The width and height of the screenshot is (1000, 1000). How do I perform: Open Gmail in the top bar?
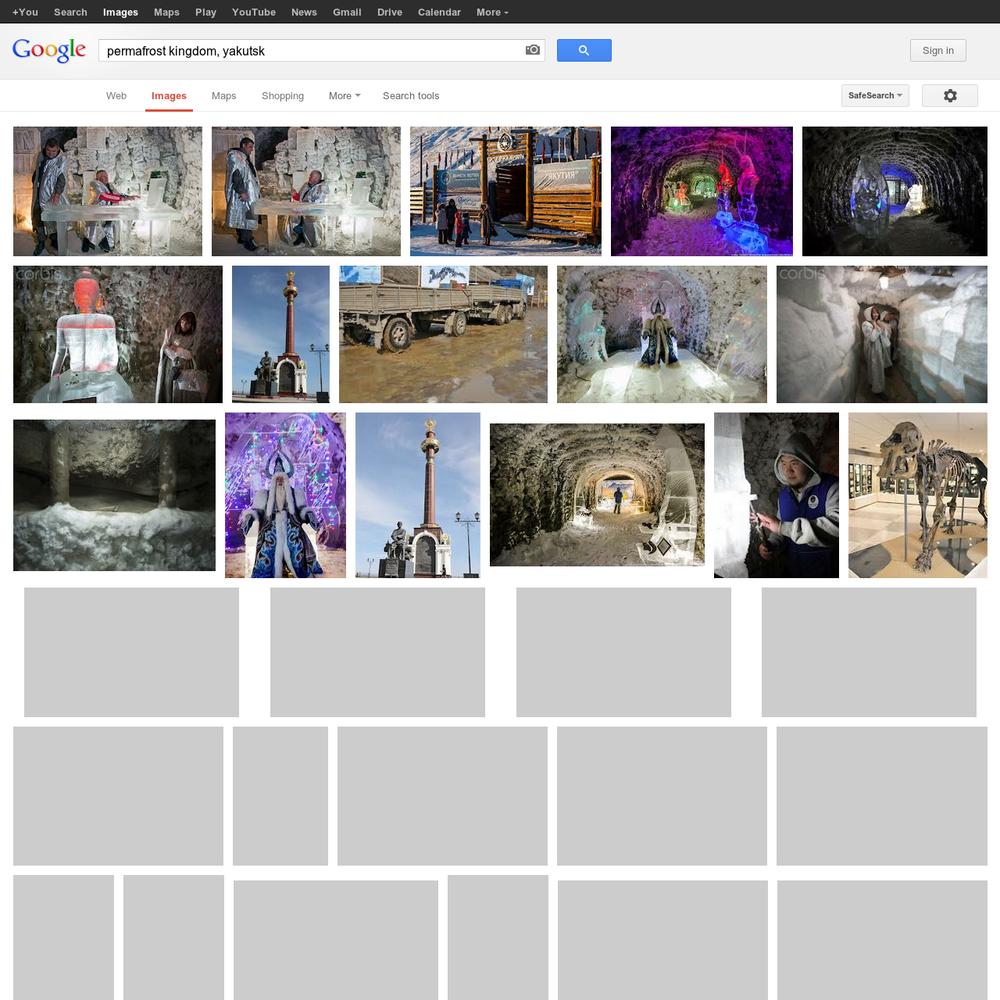[x=347, y=12]
